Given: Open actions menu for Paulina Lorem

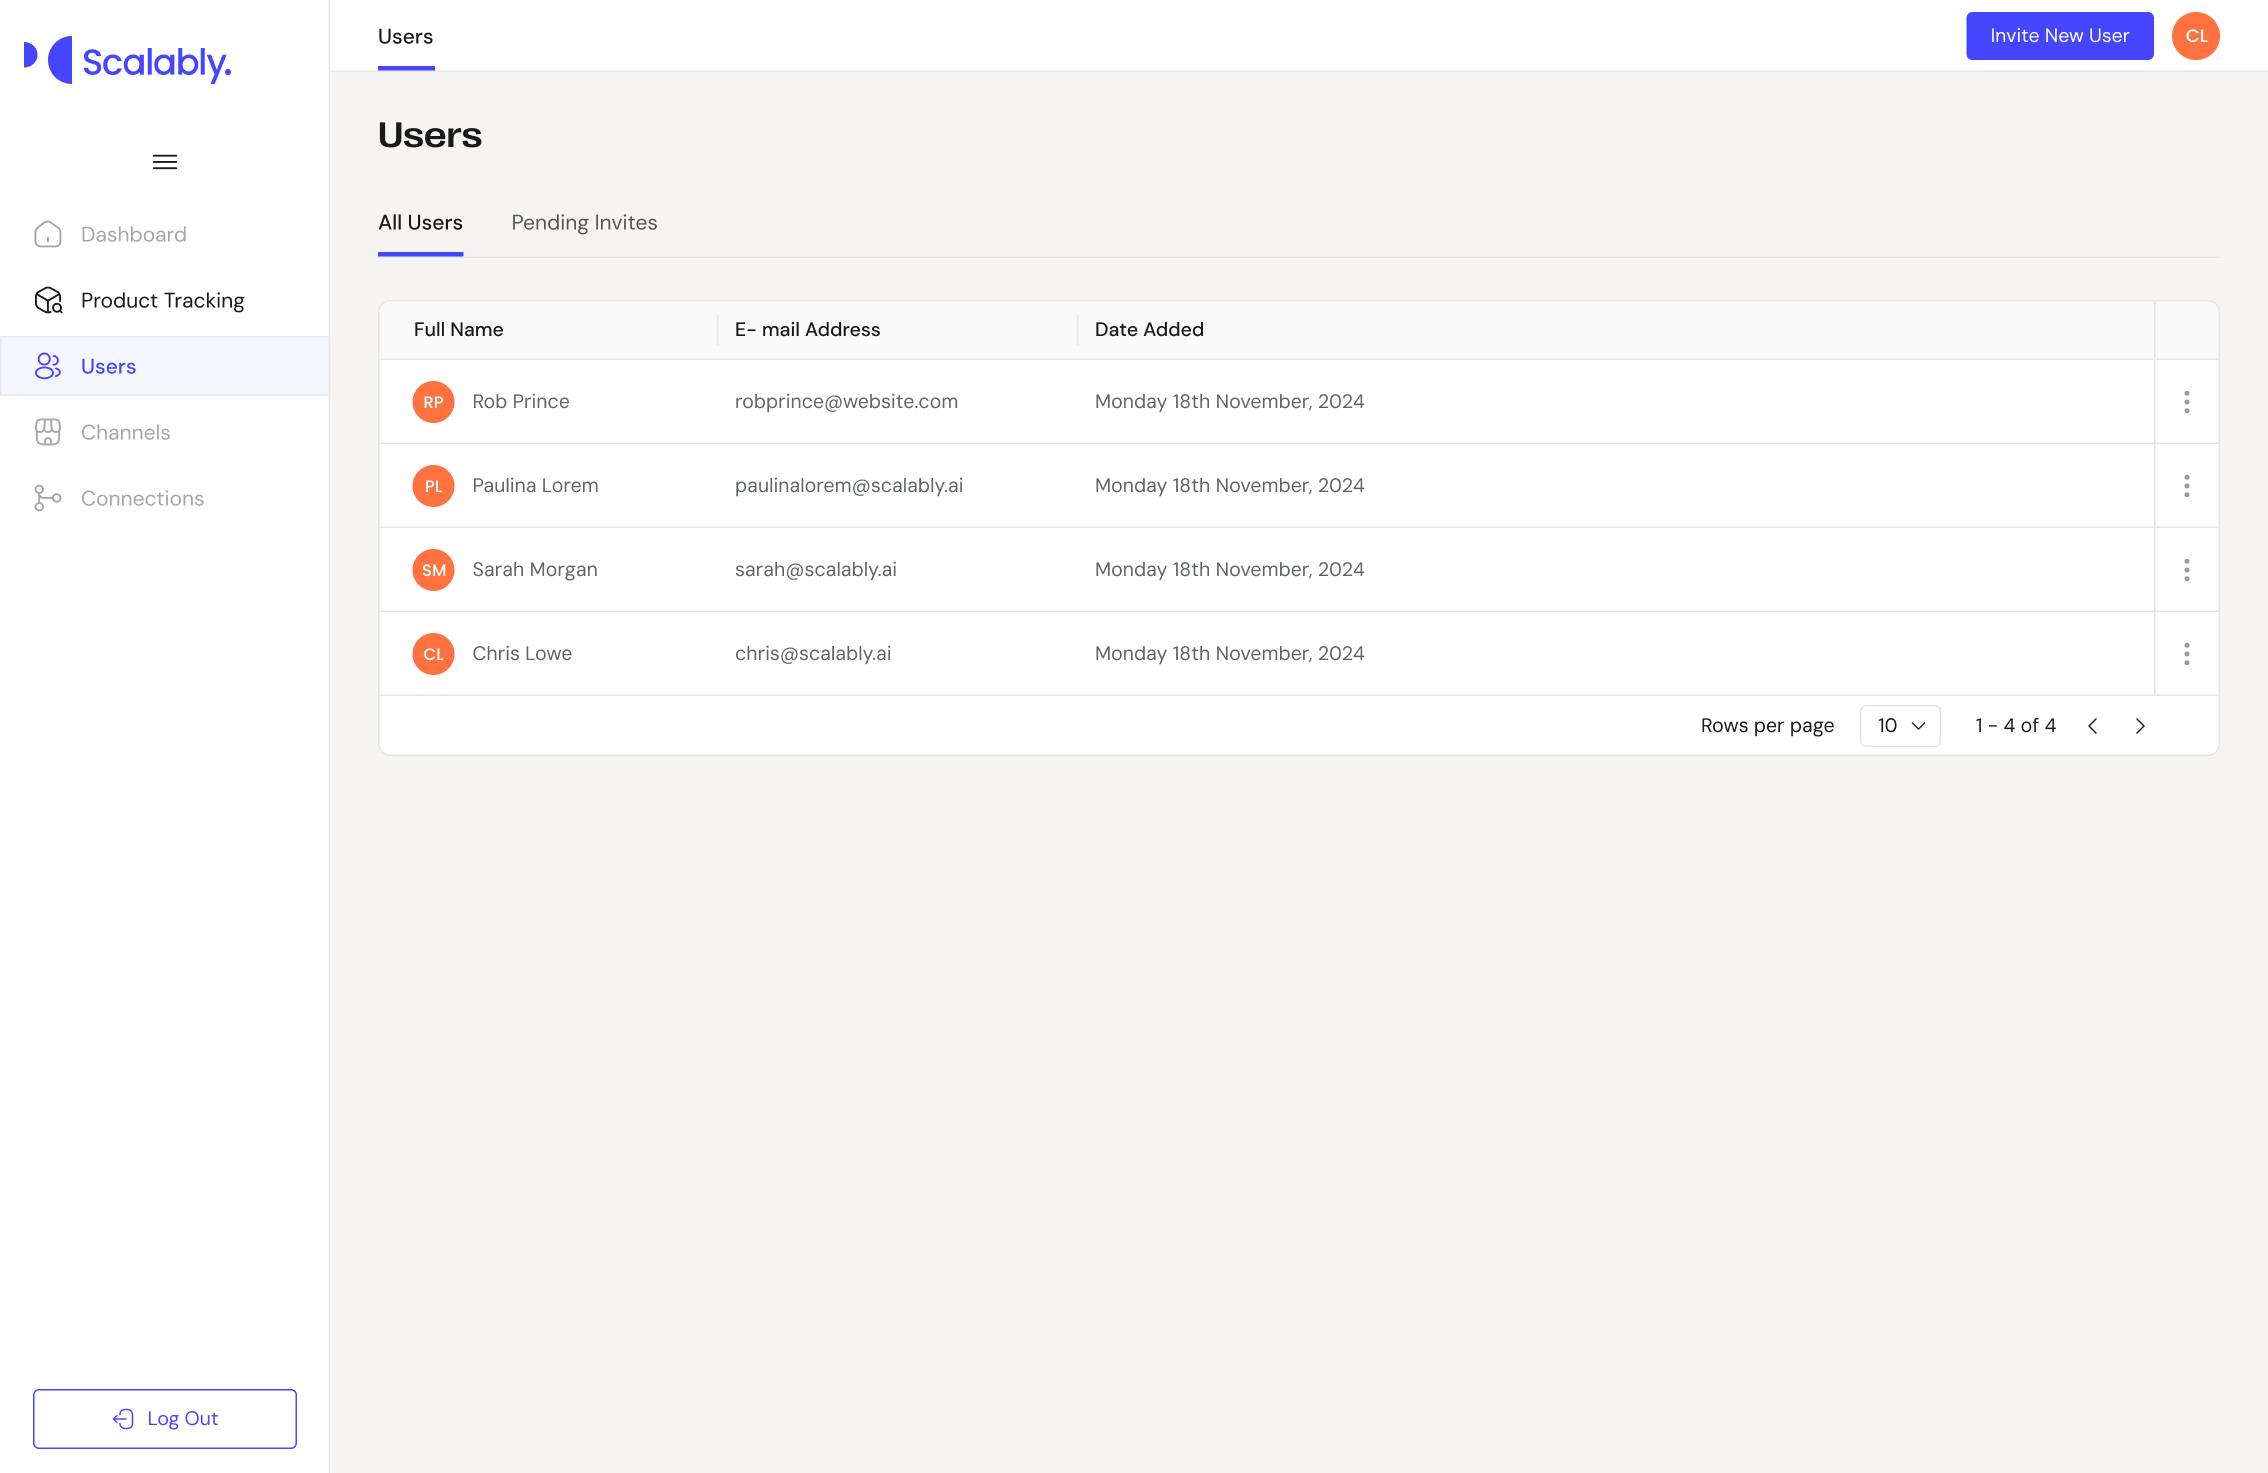Looking at the screenshot, I should [x=2186, y=486].
